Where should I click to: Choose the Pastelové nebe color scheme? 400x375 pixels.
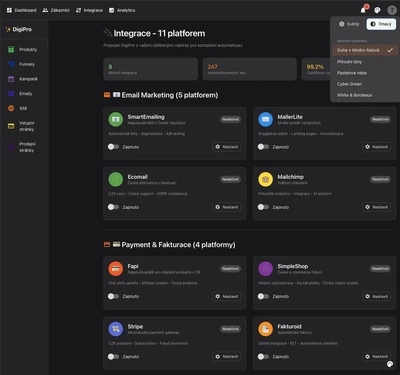click(x=365, y=73)
